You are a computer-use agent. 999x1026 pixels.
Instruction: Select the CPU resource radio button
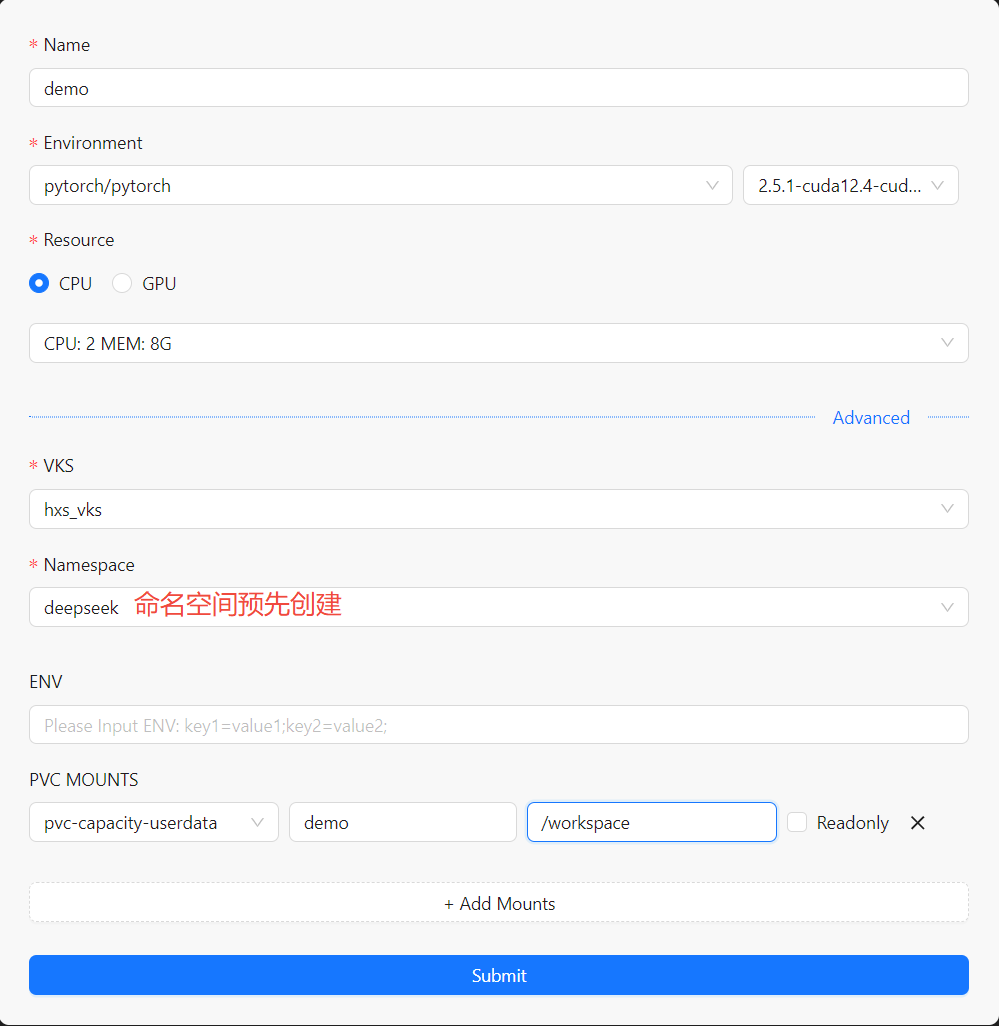point(39,284)
